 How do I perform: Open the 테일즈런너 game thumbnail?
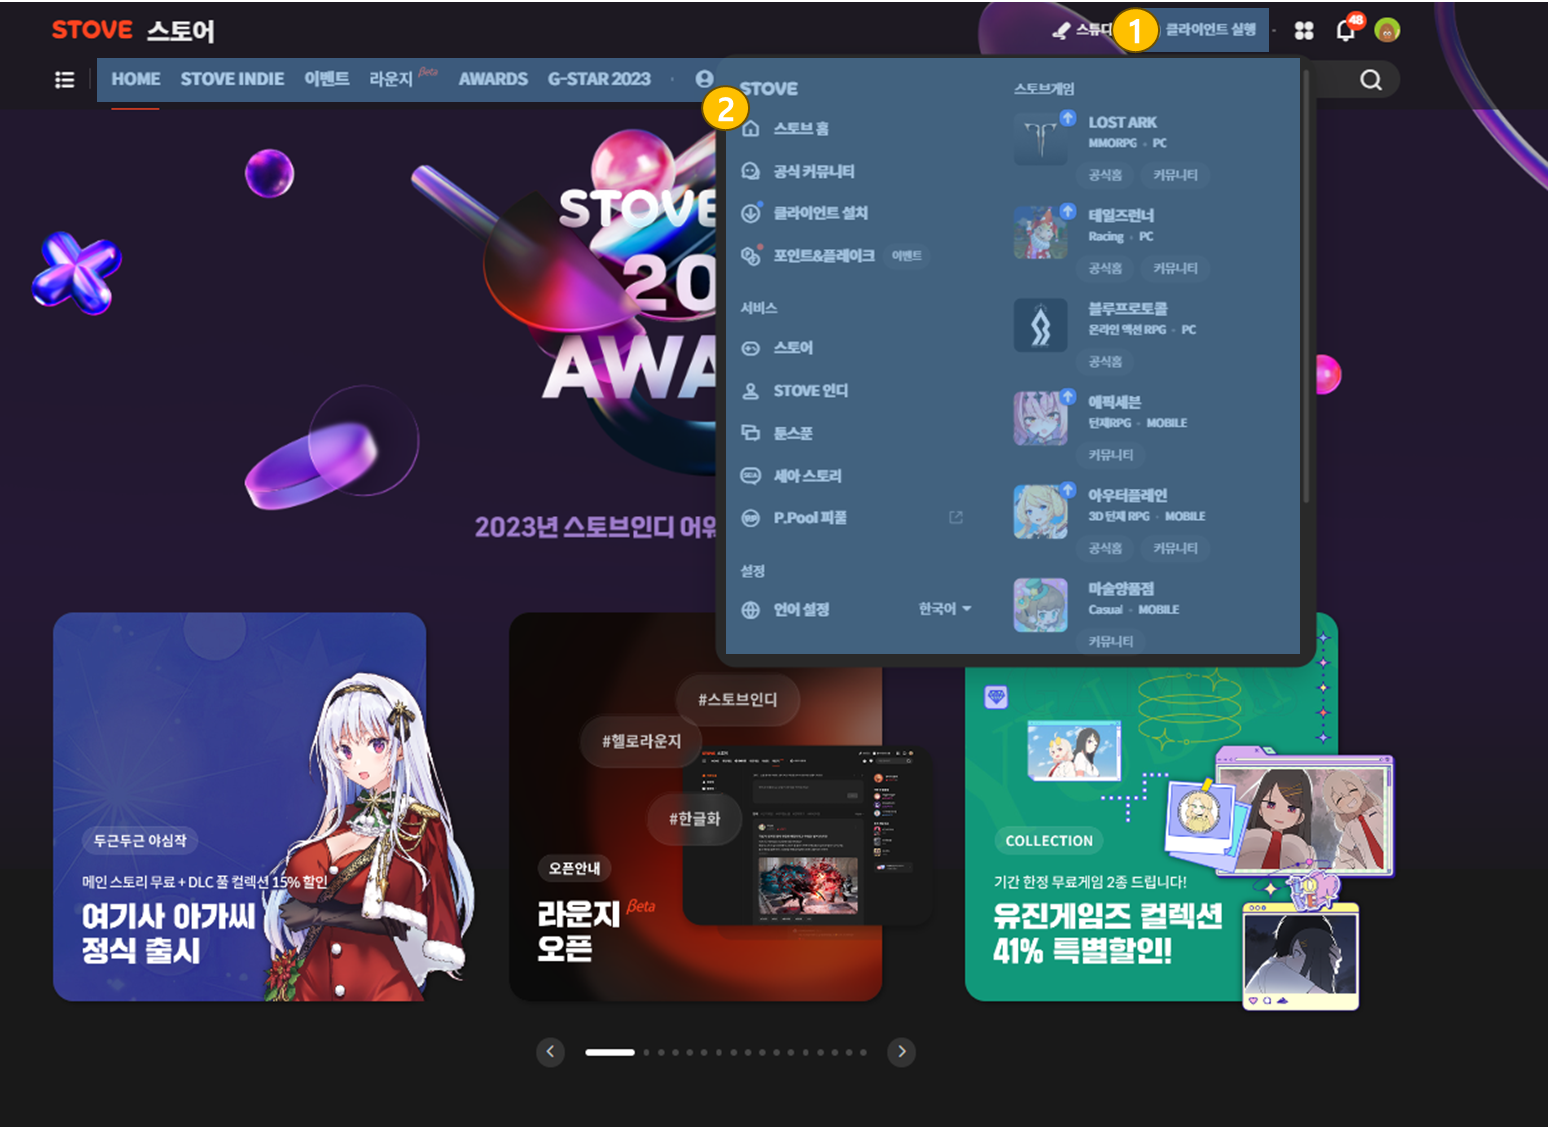pos(1041,232)
